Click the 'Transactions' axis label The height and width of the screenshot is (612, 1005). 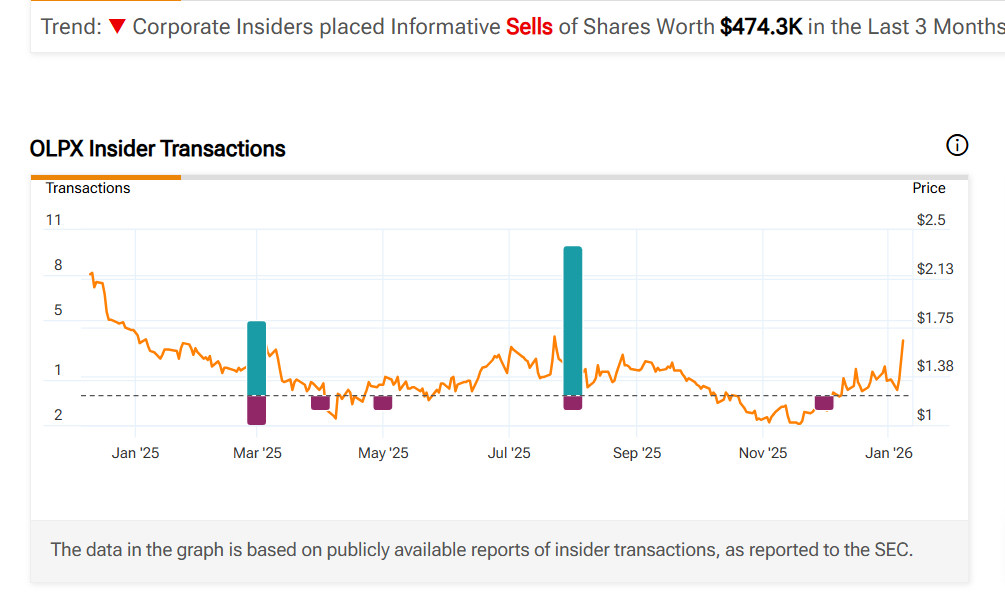88,188
